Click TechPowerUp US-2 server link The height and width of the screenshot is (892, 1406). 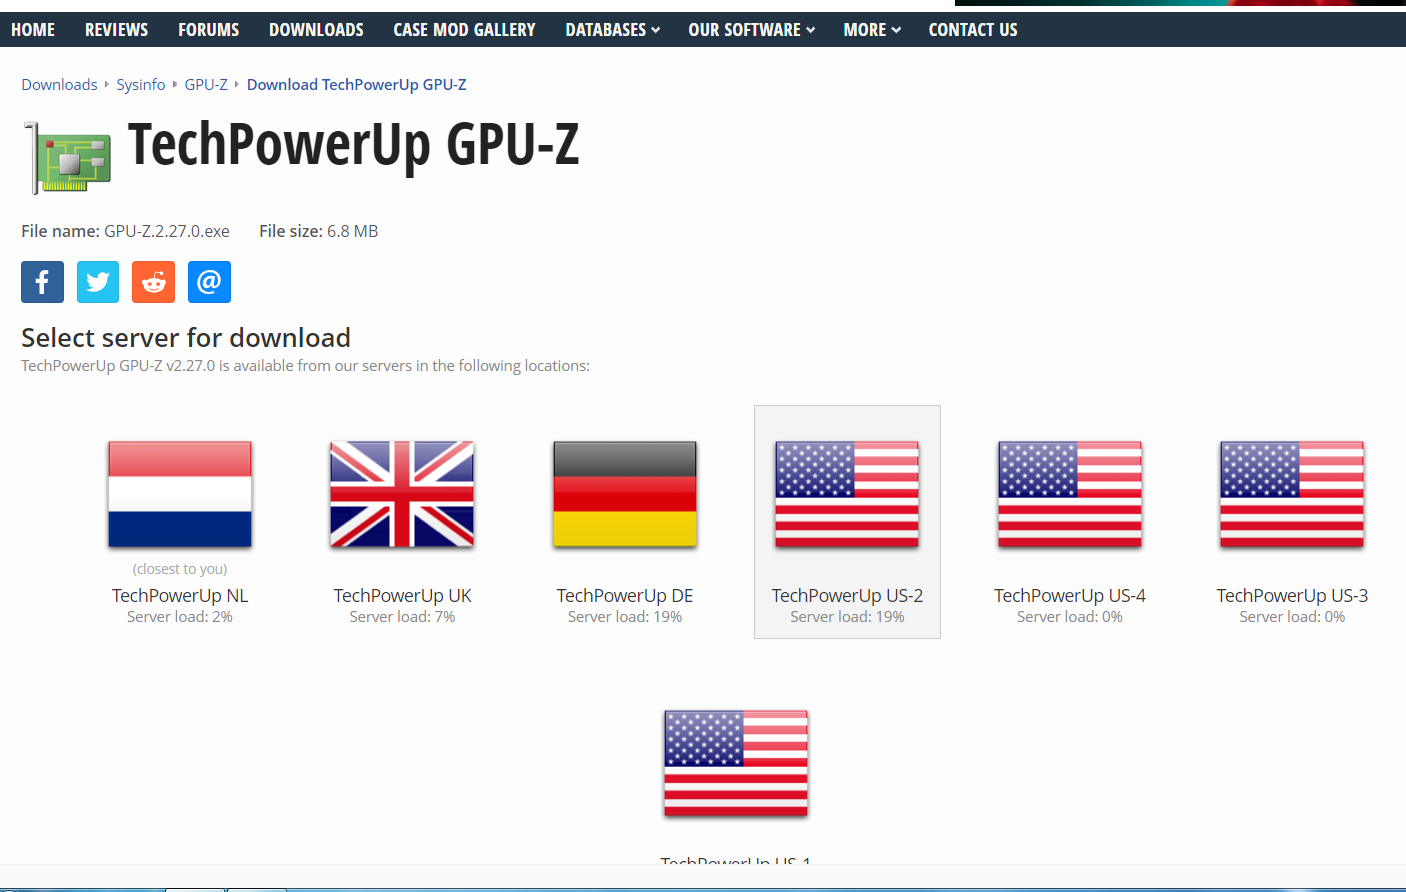click(x=847, y=595)
